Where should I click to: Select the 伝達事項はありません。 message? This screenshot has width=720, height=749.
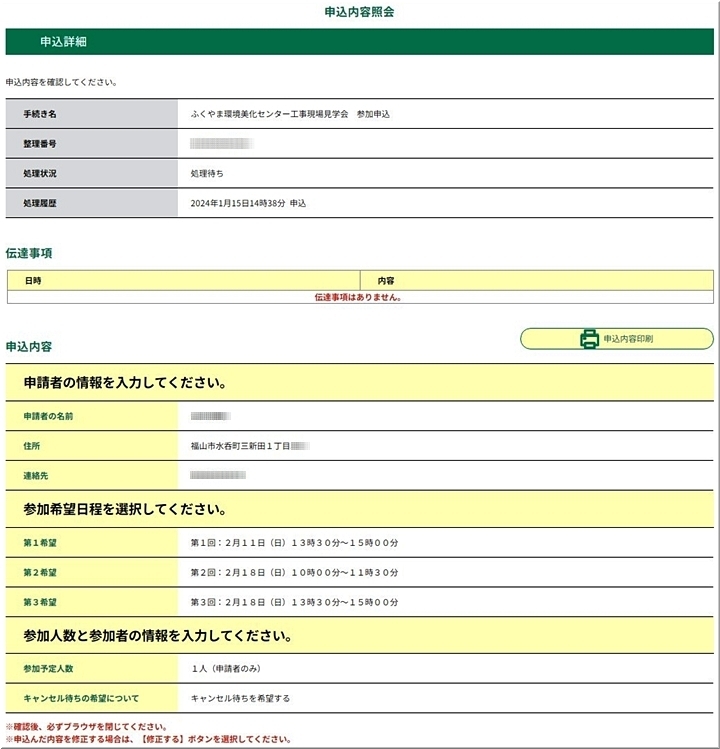tap(358, 297)
